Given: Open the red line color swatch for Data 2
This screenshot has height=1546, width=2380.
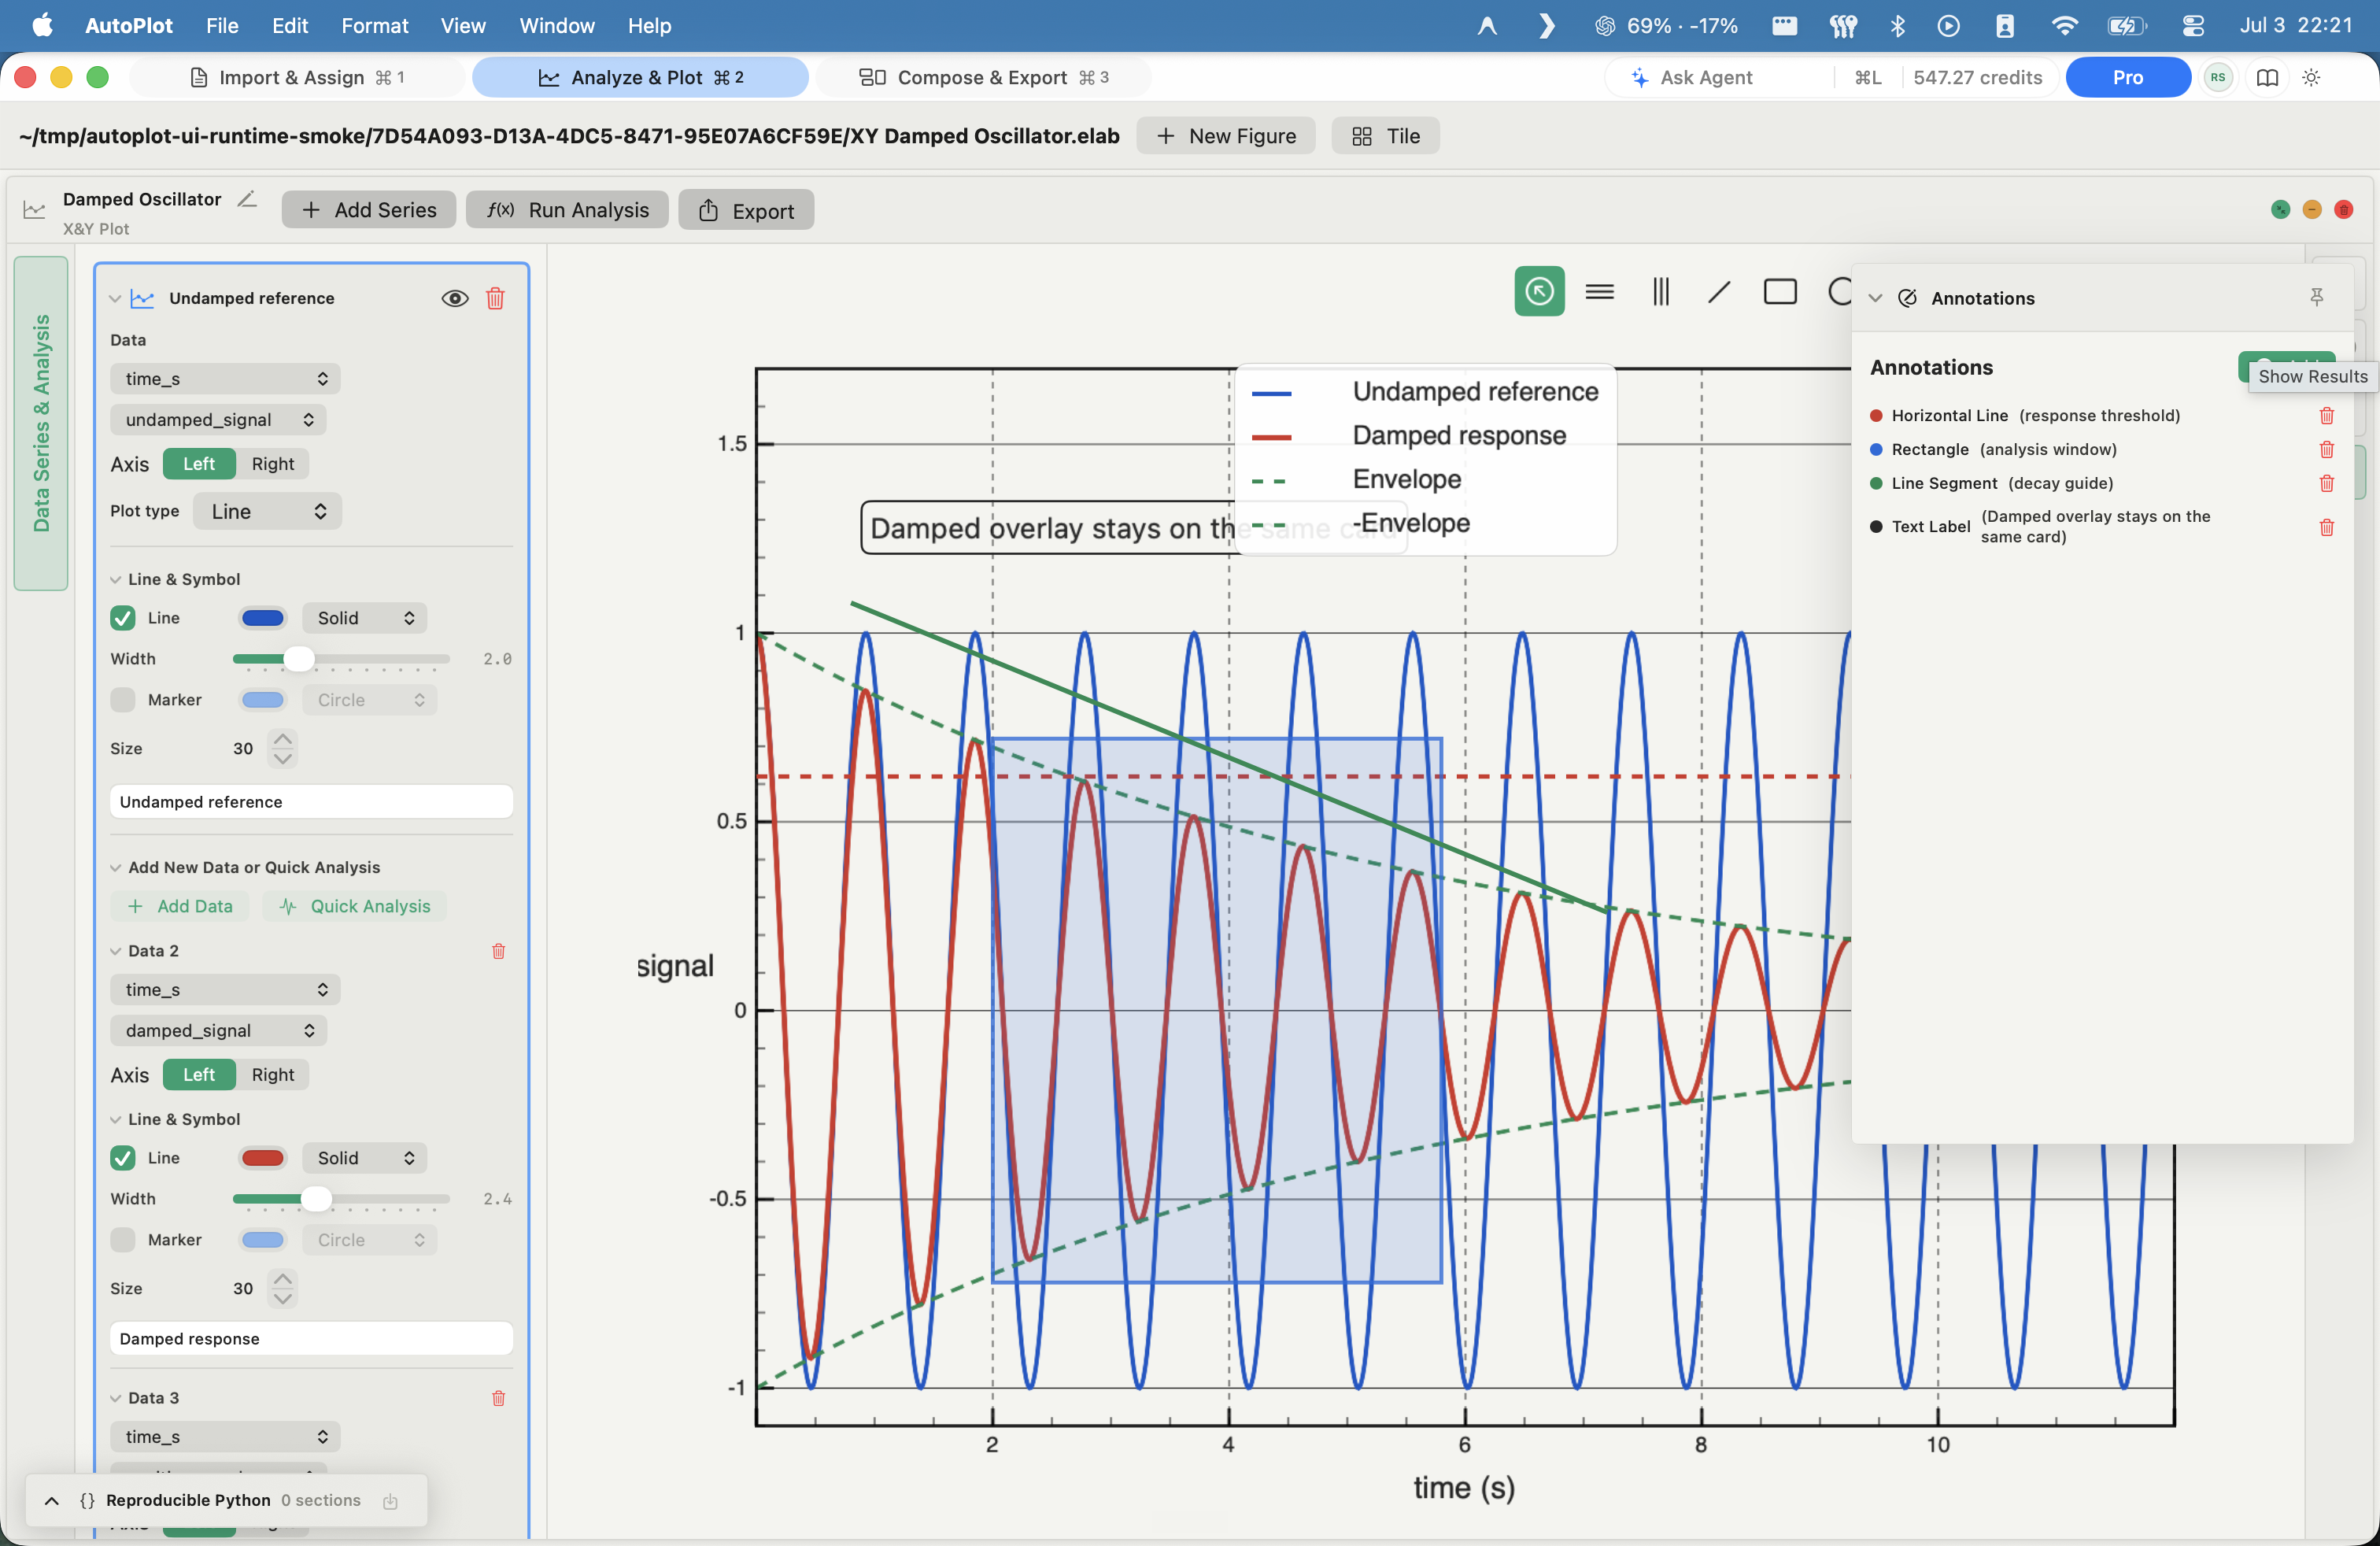Looking at the screenshot, I should [263, 1158].
